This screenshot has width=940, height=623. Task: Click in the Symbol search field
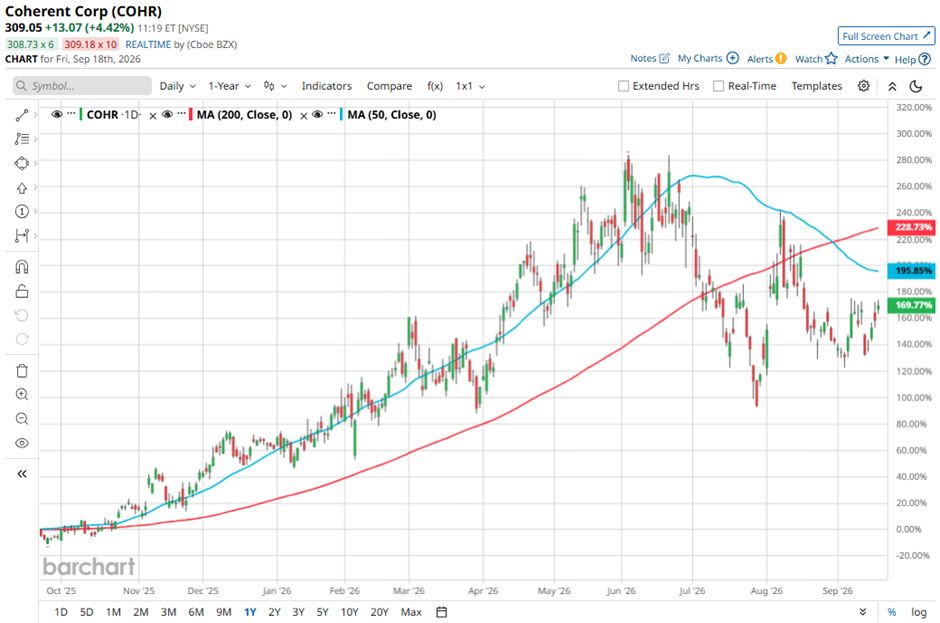coord(82,86)
